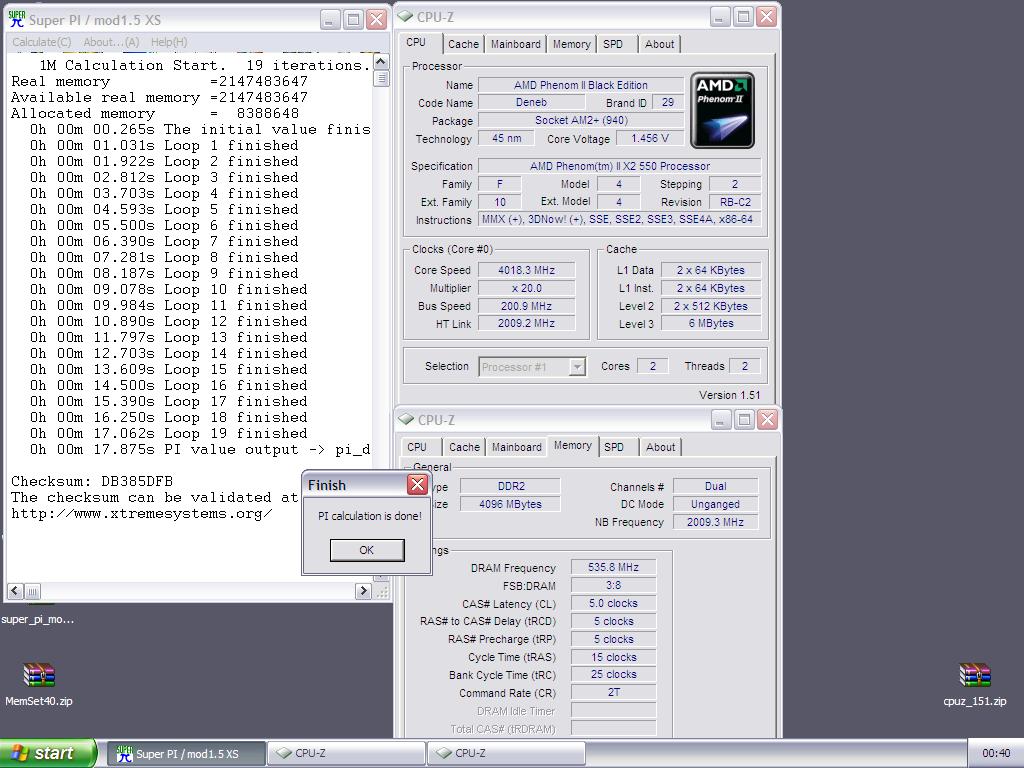This screenshot has width=1024, height=768.
Task: Switch to Mainboard tab in upper CPU-Z
Action: pos(516,44)
